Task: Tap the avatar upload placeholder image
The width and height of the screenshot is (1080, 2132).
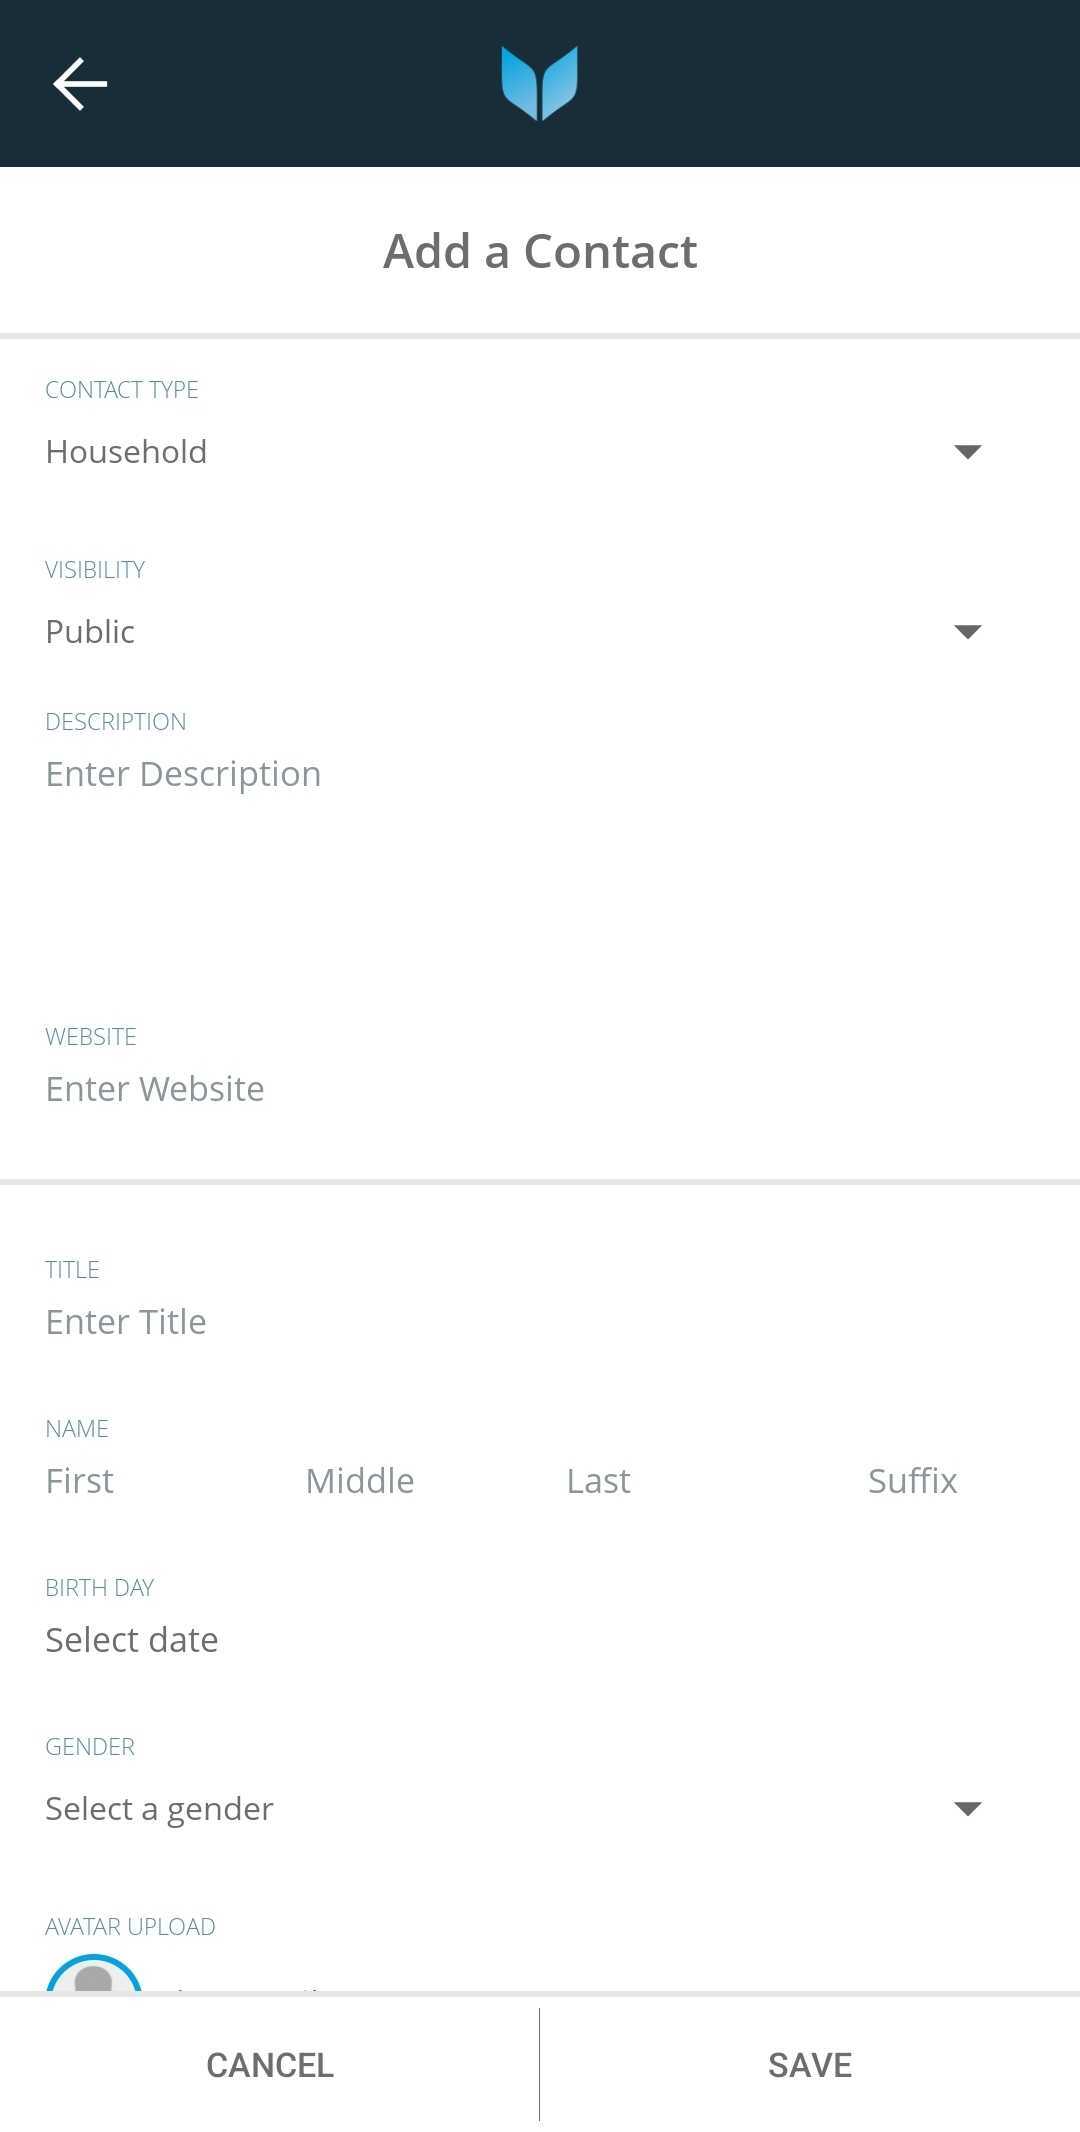Action: pos(94,1972)
